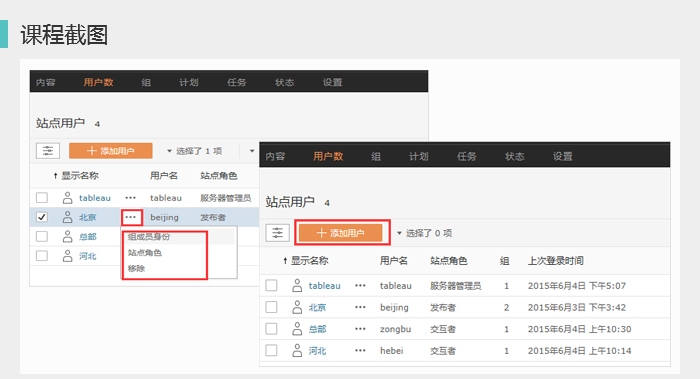Open the tableau user link in left window

tap(95, 198)
